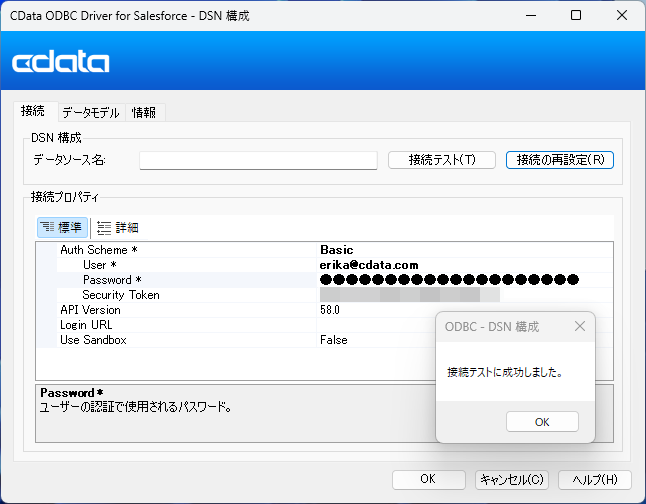This screenshot has height=504, width=646.
Task: Select the Login URL property label
Action: 86,325
